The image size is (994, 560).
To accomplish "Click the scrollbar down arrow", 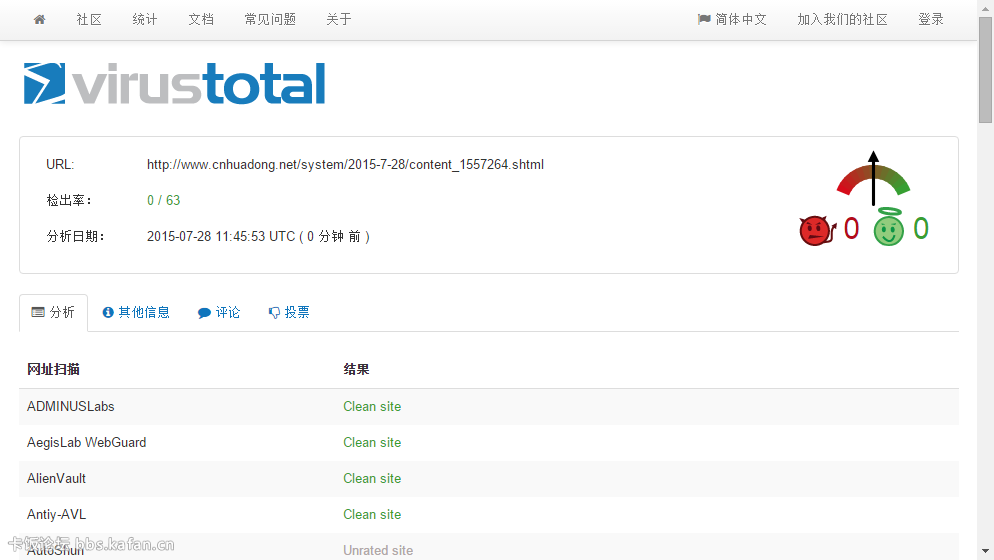I will click(x=985, y=552).
